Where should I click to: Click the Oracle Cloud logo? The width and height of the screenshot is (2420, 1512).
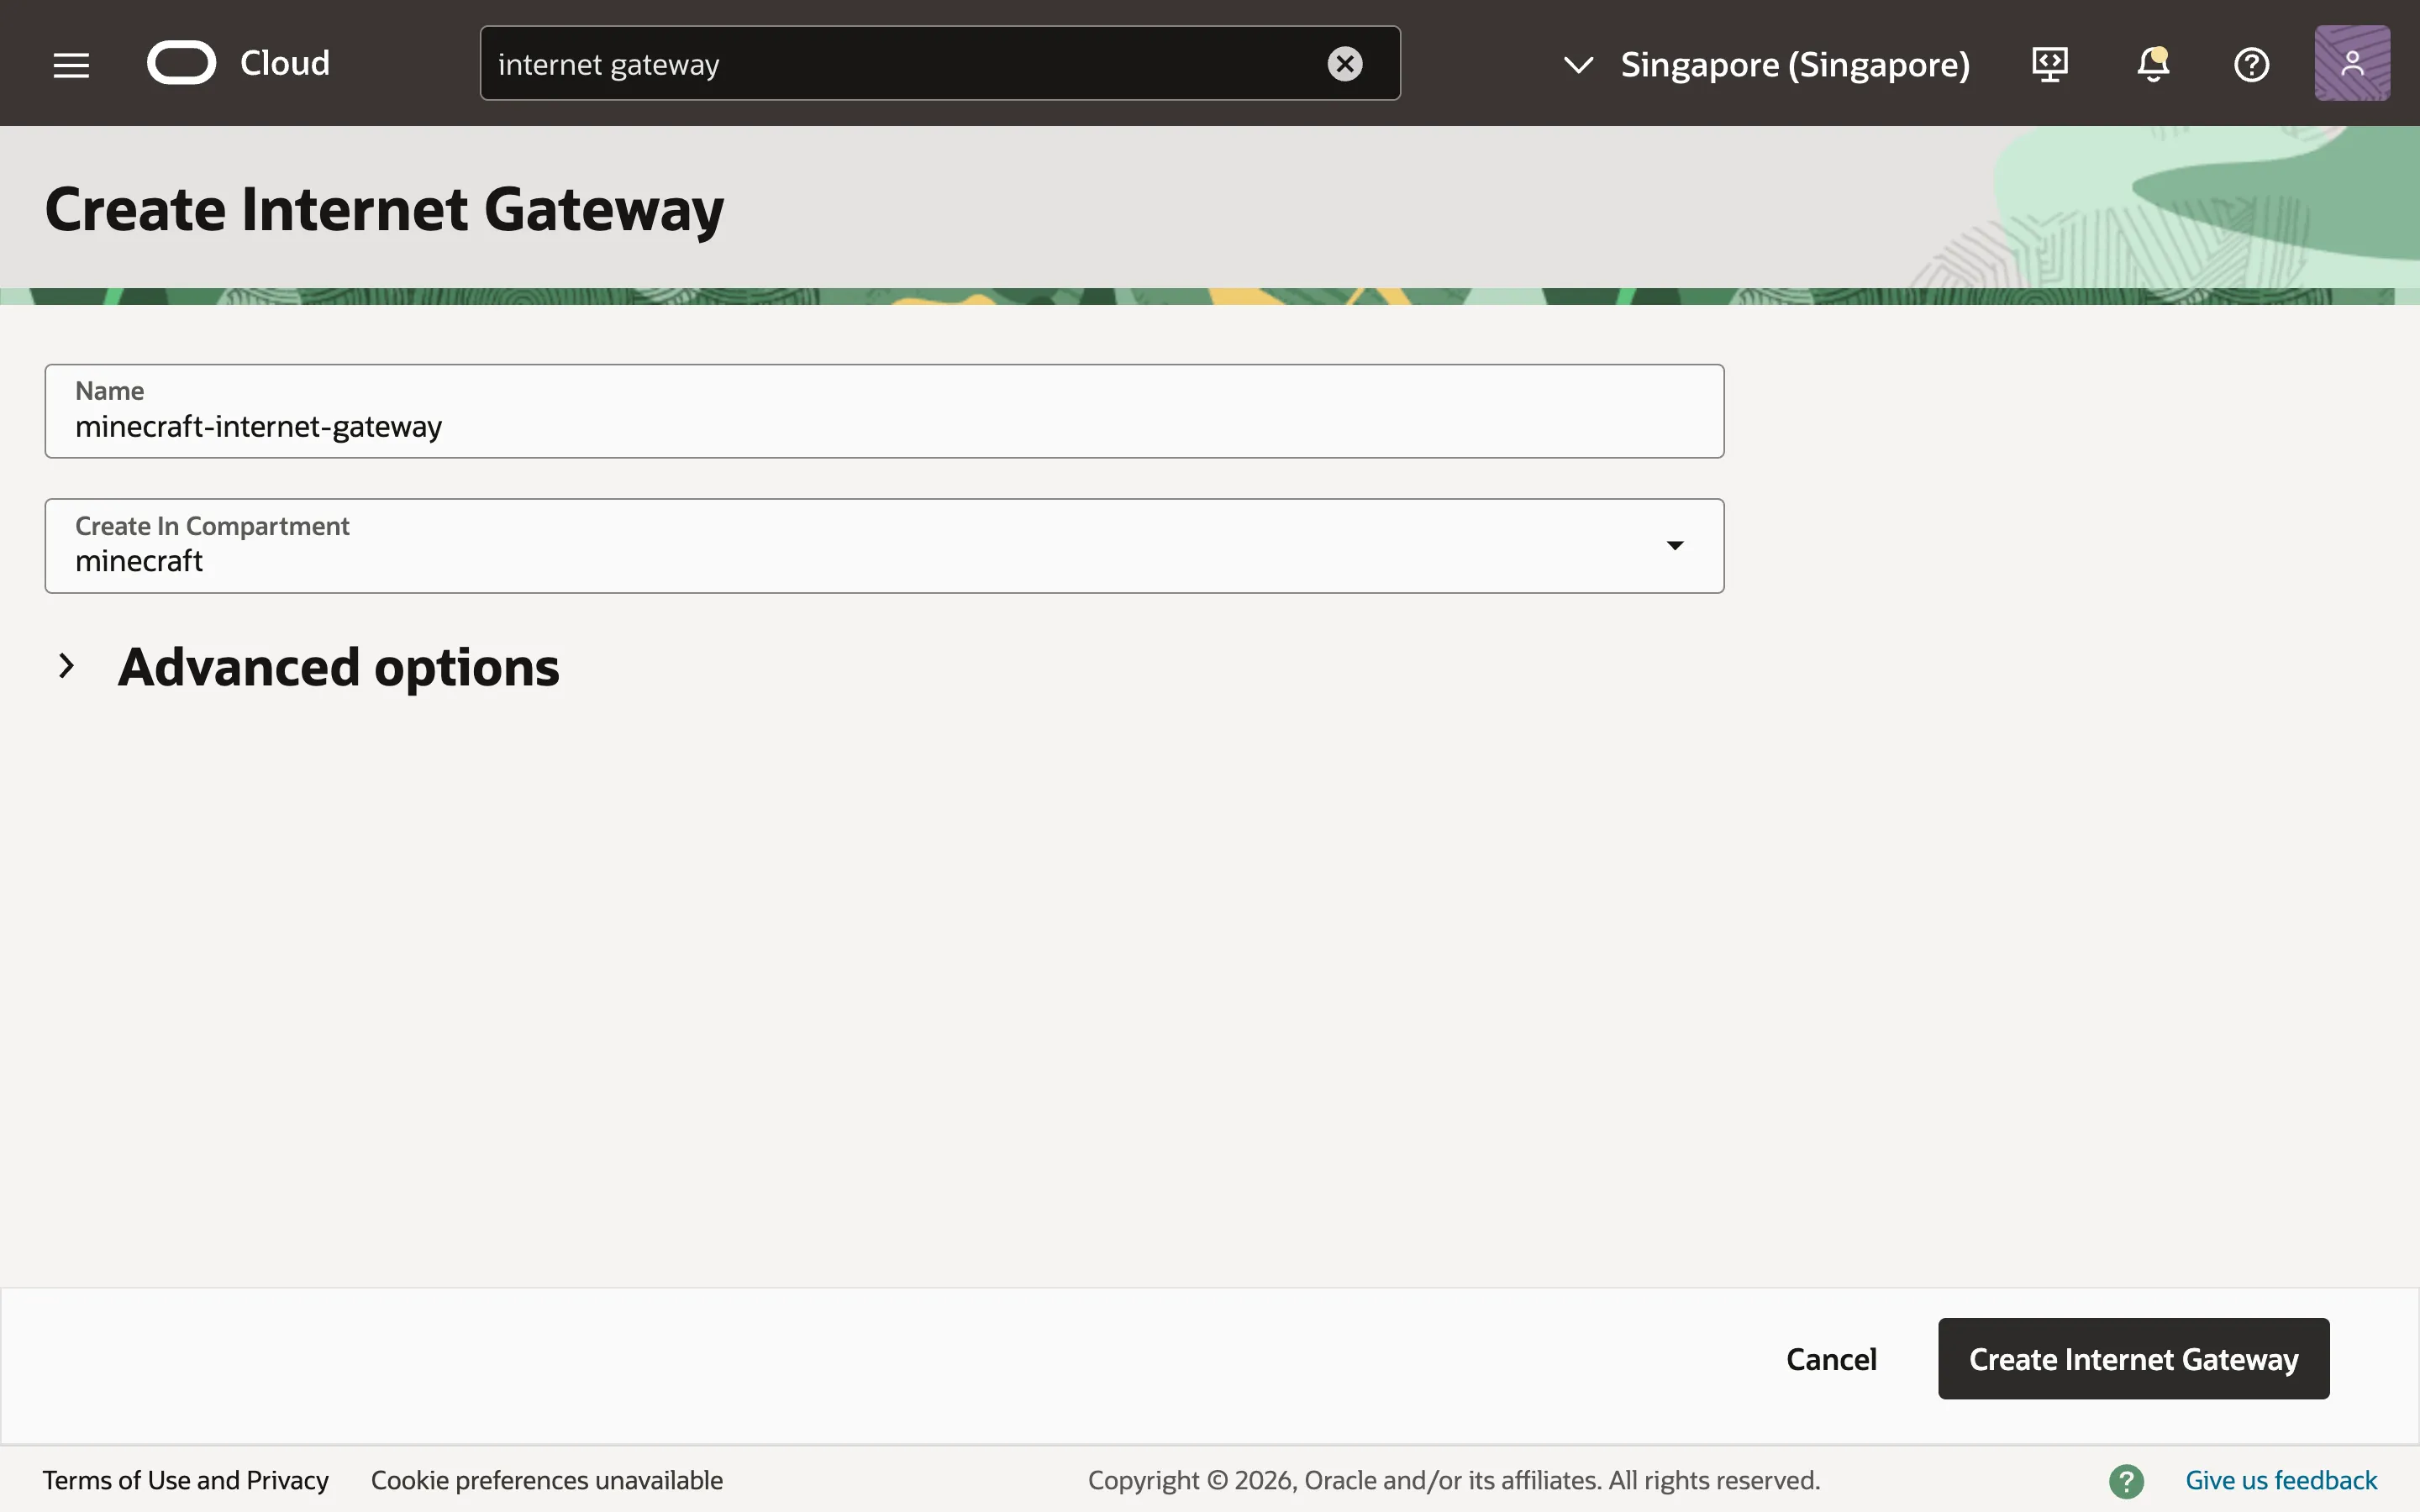(181, 62)
